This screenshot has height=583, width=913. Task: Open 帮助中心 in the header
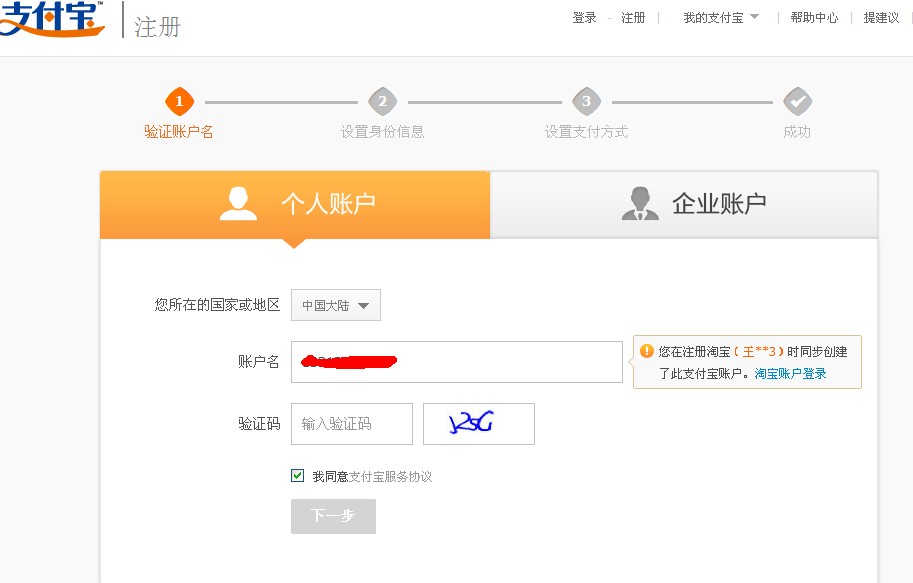click(814, 18)
